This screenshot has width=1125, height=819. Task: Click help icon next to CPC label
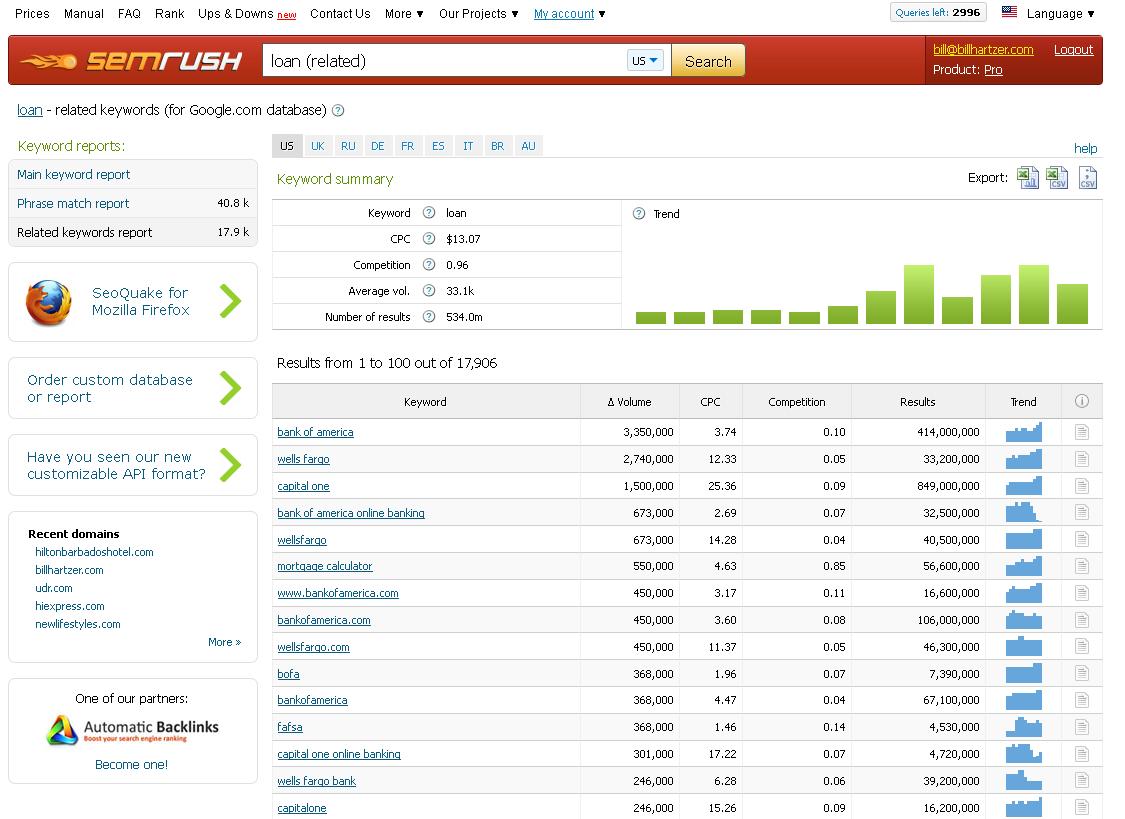(429, 238)
